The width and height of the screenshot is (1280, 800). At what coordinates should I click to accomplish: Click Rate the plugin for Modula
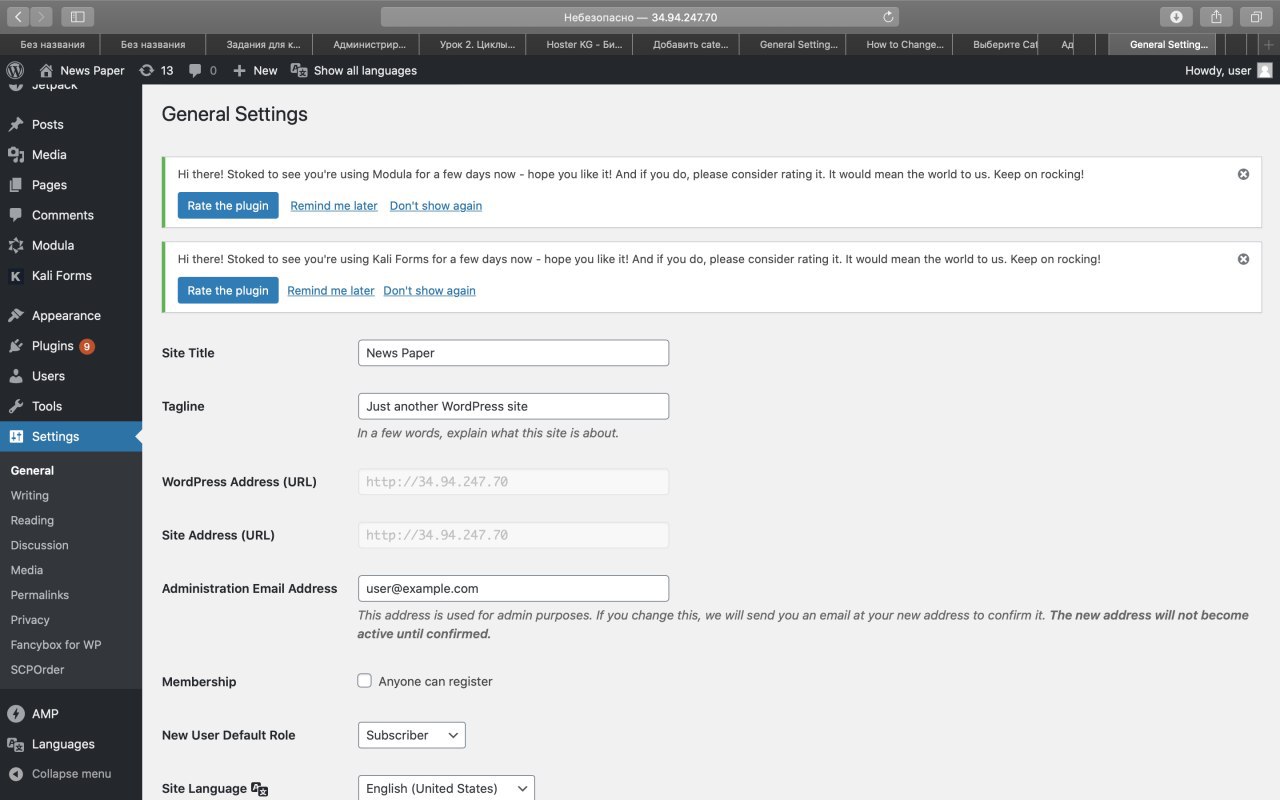228,206
